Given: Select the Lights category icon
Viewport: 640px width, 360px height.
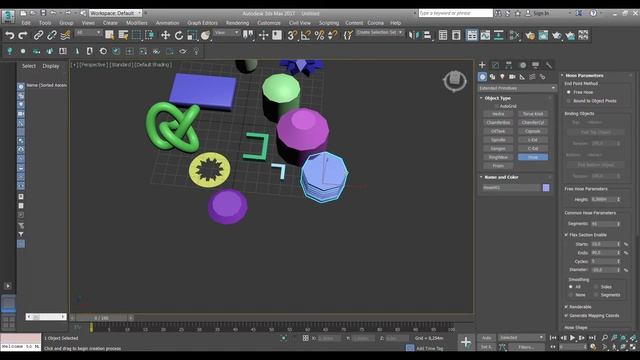Looking at the screenshot, I should point(502,77).
